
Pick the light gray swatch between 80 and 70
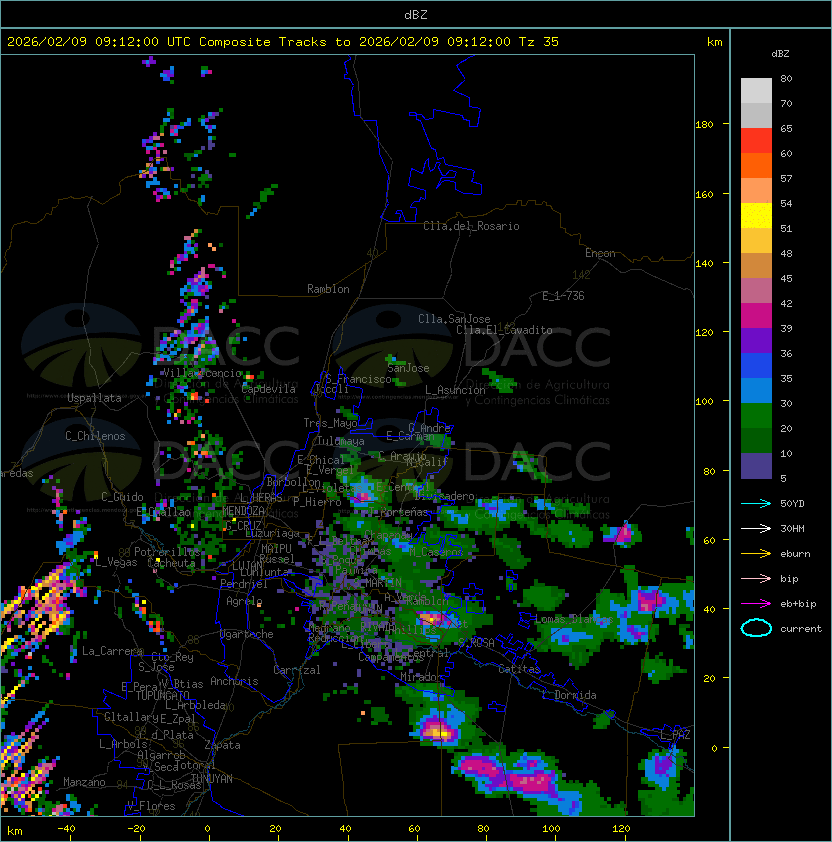pyautogui.click(x=756, y=90)
